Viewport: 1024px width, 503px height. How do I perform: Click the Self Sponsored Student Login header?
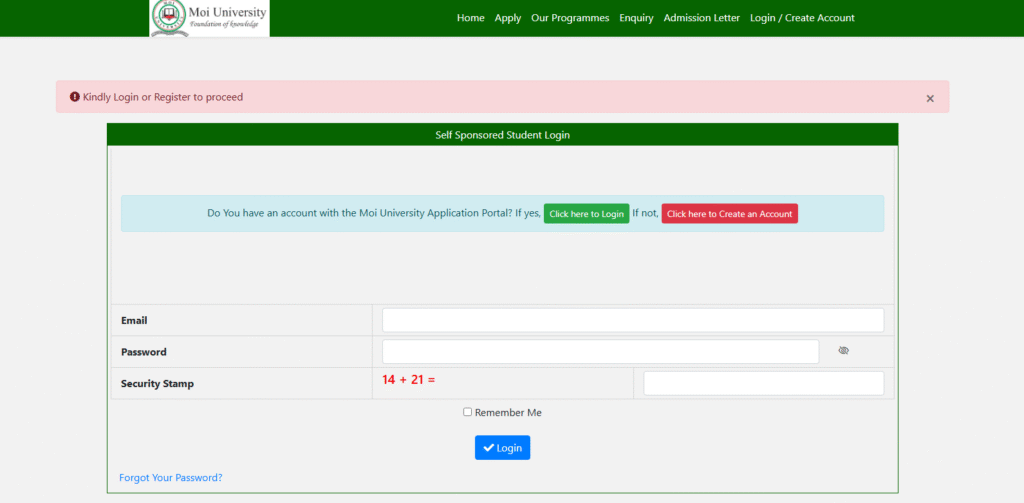pyautogui.click(x=502, y=135)
